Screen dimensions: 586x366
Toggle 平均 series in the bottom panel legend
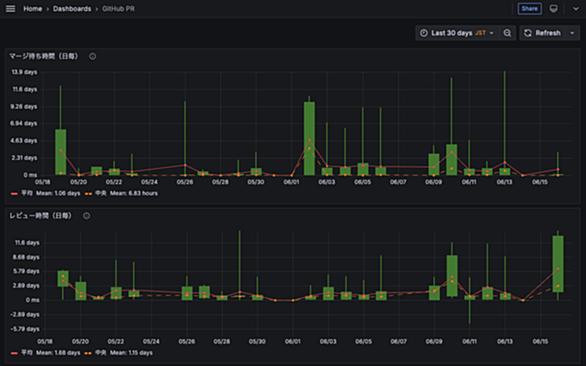(x=27, y=353)
